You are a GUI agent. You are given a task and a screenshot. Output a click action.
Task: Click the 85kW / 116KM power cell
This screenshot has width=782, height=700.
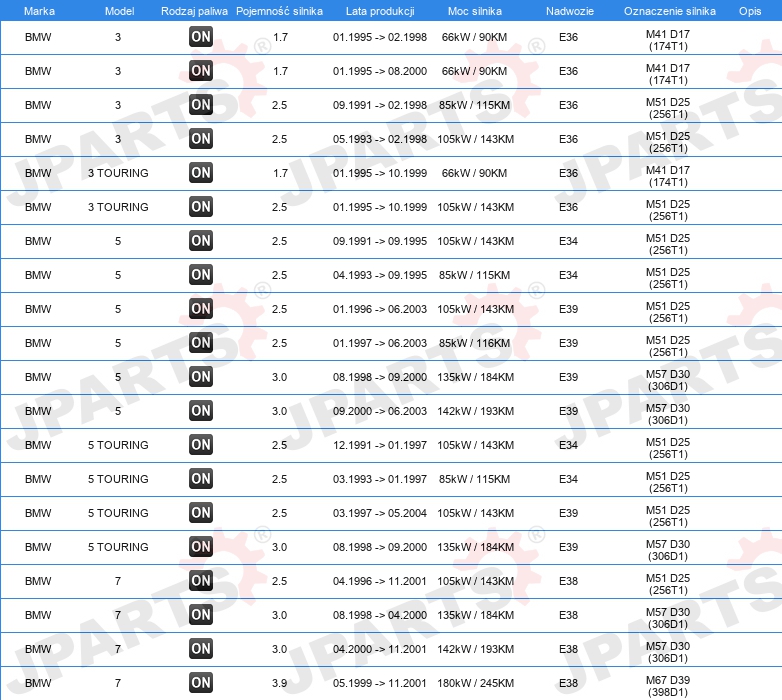[x=474, y=343]
